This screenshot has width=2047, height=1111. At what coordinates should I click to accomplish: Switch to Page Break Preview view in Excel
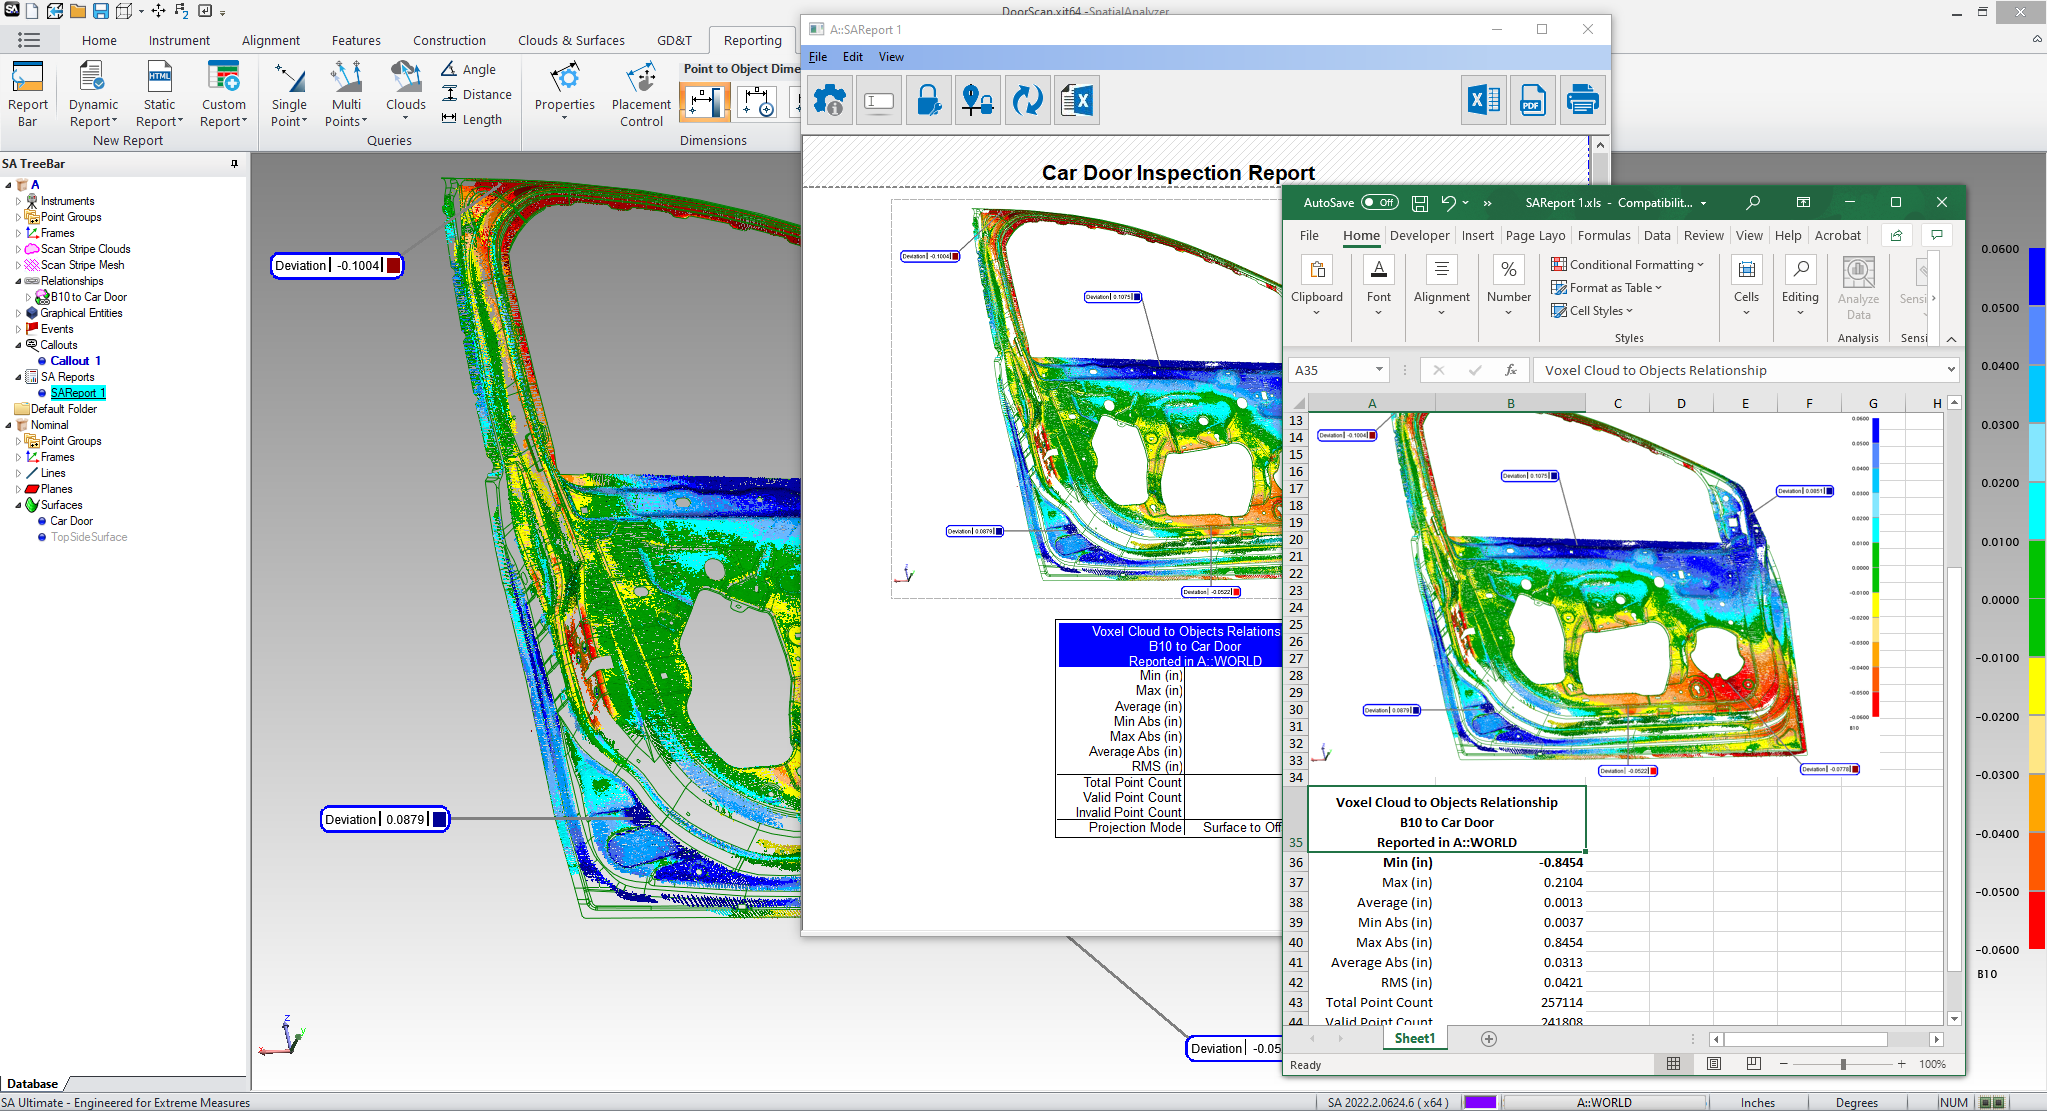coord(1753,1064)
